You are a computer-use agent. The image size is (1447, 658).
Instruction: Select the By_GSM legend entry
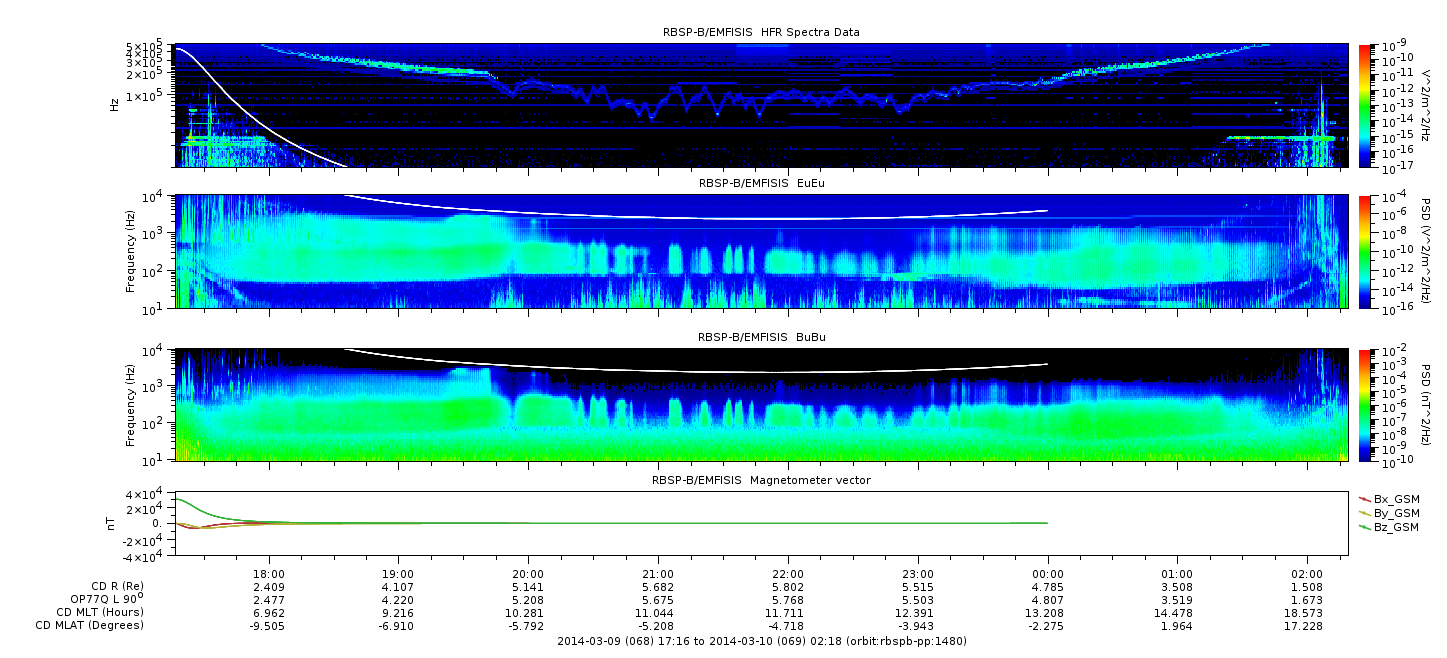point(1395,512)
